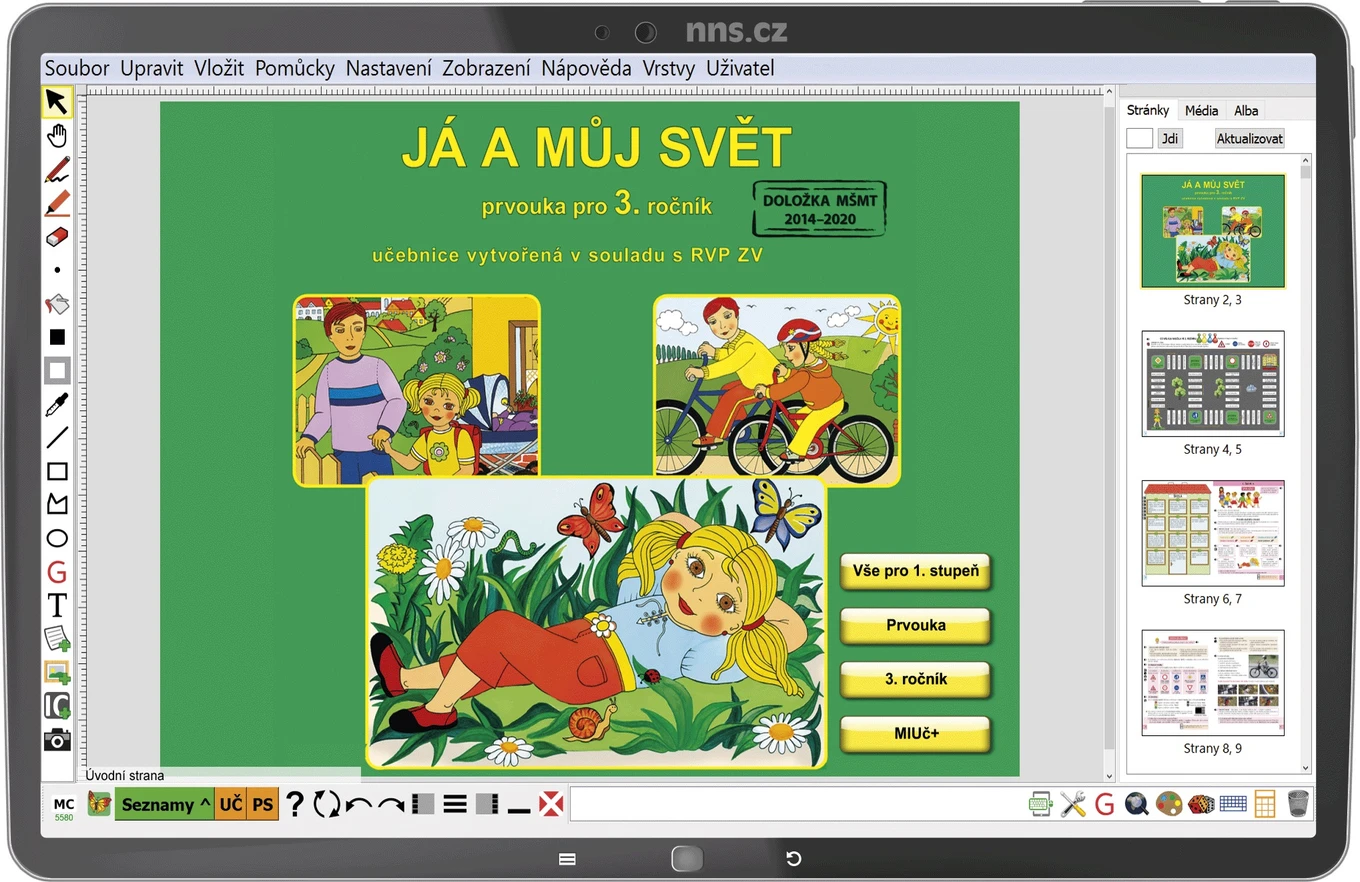Click the Vše pro 1. stupeň button

click(x=915, y=572)
